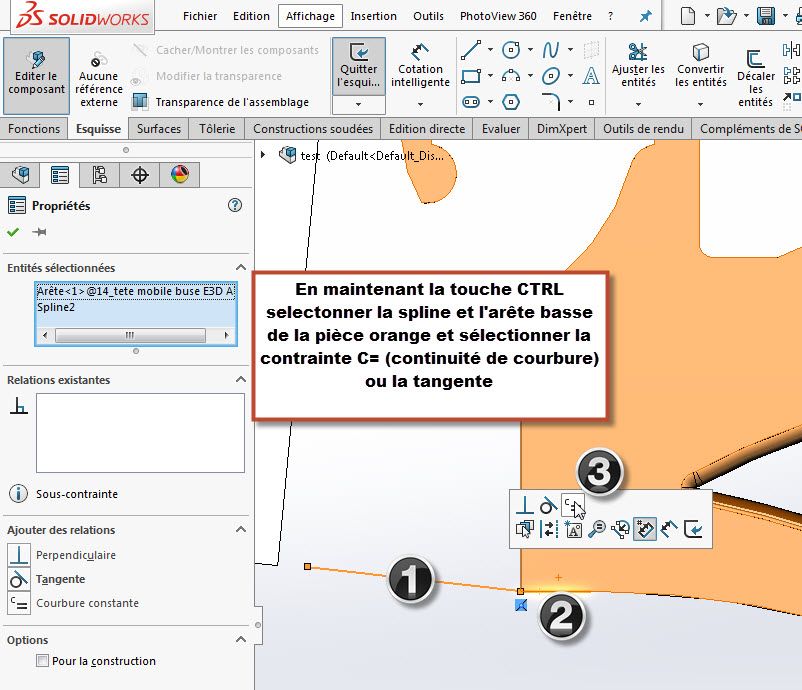The height and width of the screenshot is (690, 802).
Task: Expand the test component tree node
Action: click(264, 154)
